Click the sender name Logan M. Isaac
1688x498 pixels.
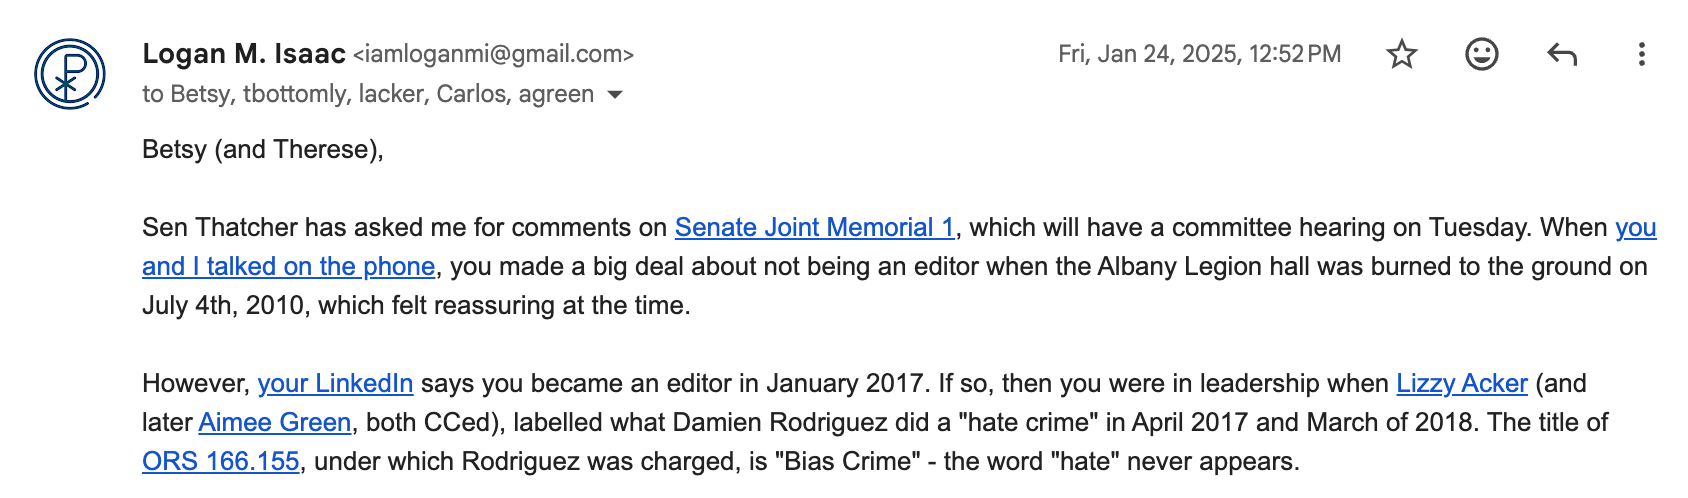(x=244, y=54)
